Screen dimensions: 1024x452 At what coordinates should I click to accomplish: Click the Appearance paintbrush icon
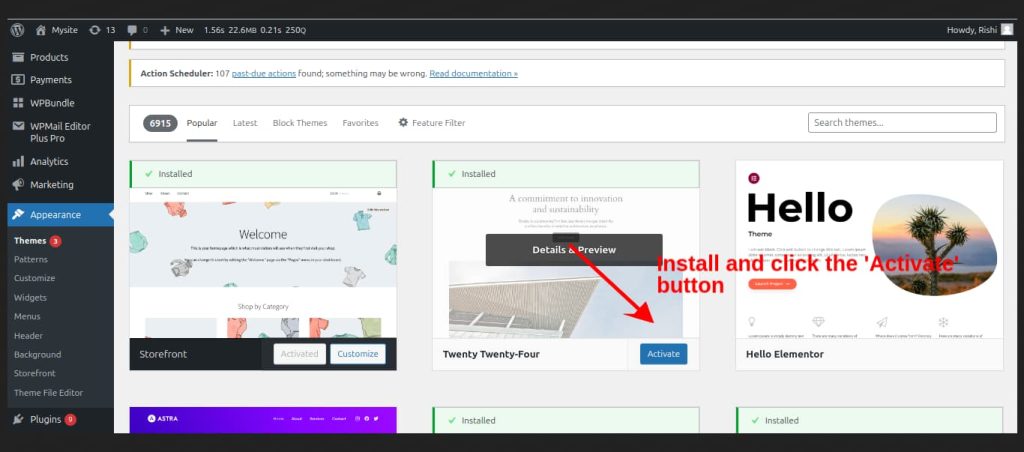pos(18,215)
